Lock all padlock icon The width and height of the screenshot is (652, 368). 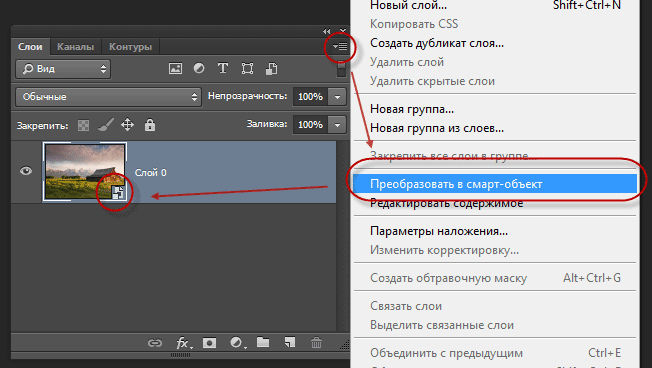click(x=150, y=125)
